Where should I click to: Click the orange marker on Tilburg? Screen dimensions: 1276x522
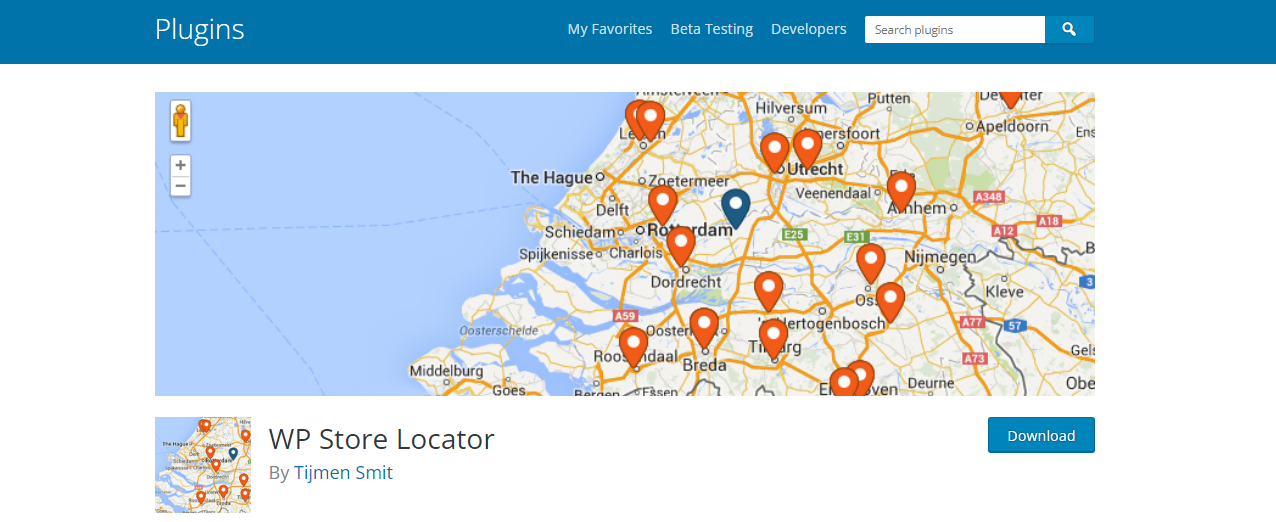773,340
